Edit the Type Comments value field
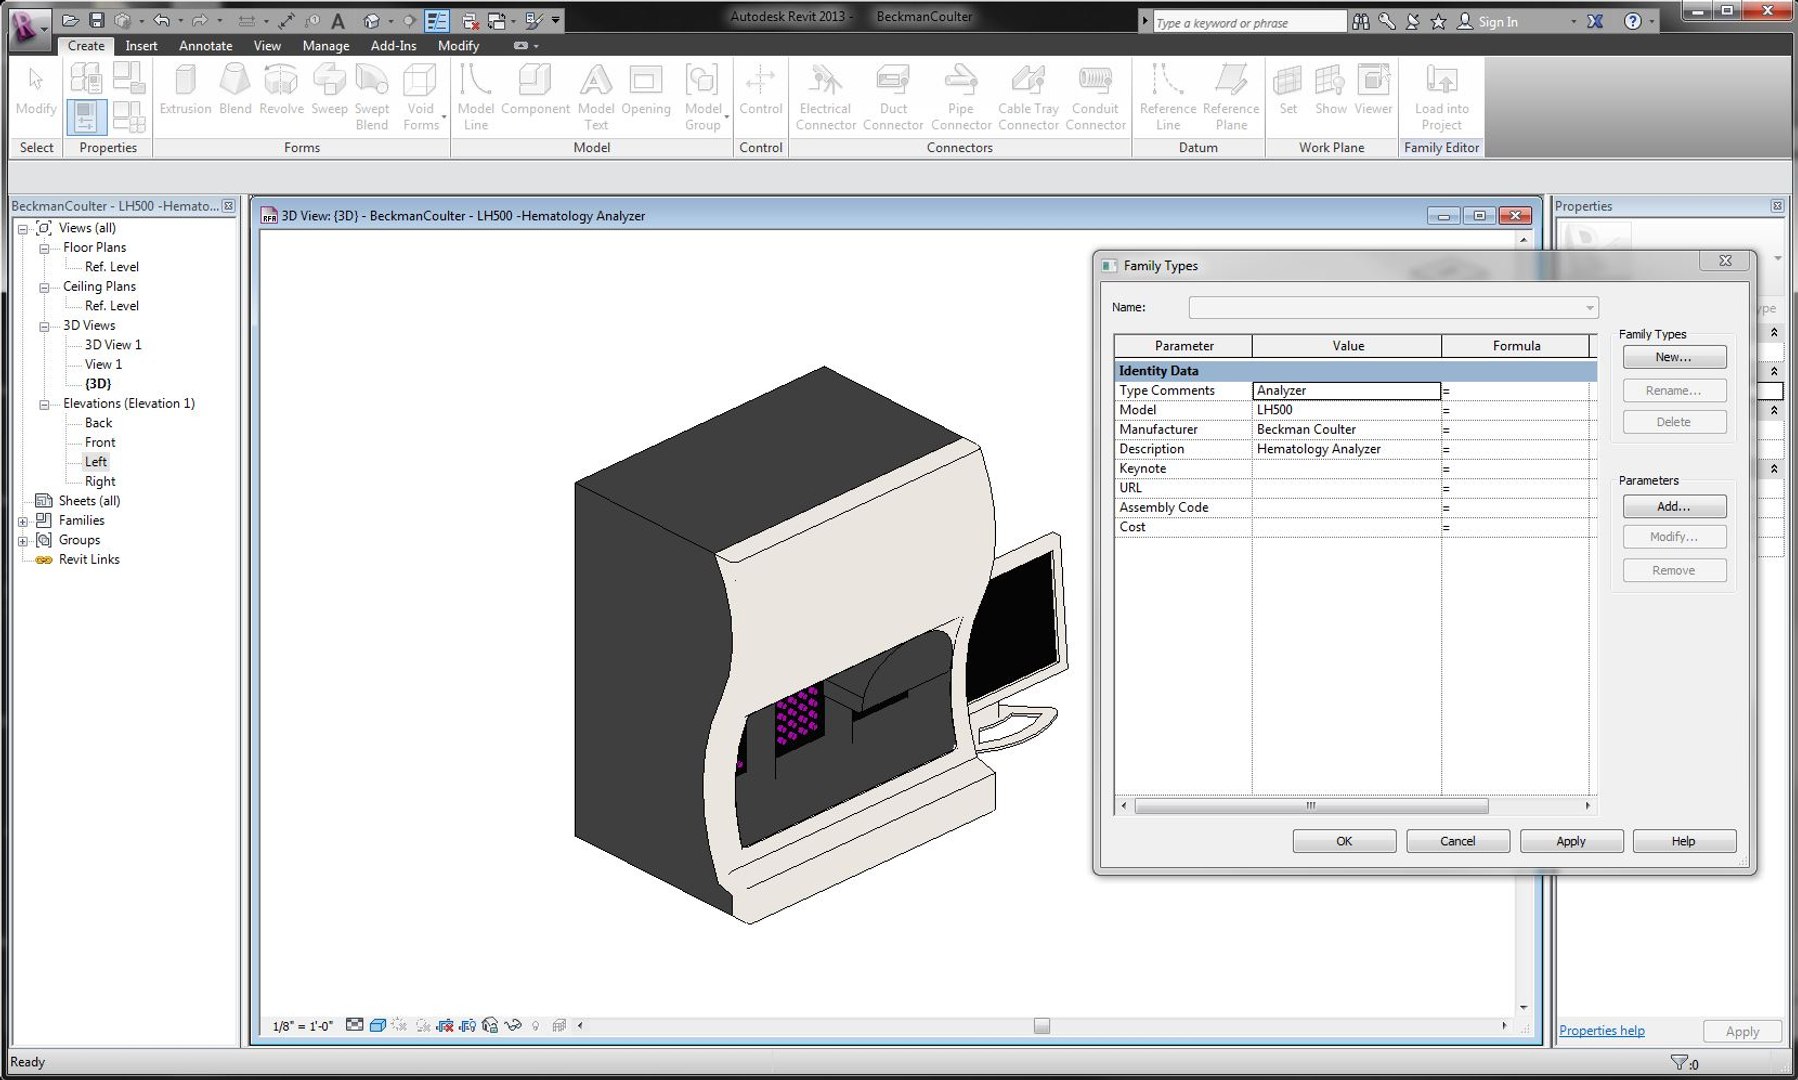 (x=1346, y=391)
